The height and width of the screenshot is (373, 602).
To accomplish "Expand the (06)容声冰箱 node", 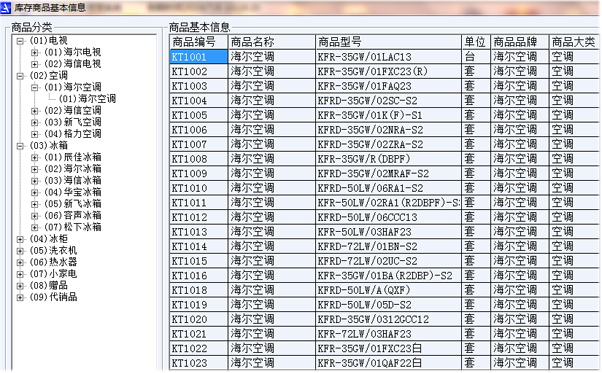I will [35, 216].
